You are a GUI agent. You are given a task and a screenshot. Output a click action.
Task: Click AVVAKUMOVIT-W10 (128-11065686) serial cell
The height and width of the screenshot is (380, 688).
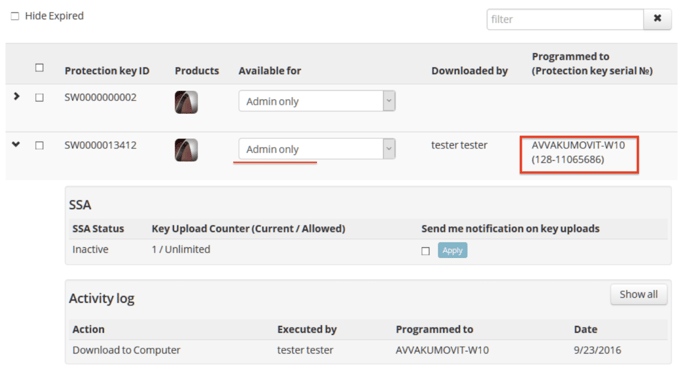click(578, 152)
